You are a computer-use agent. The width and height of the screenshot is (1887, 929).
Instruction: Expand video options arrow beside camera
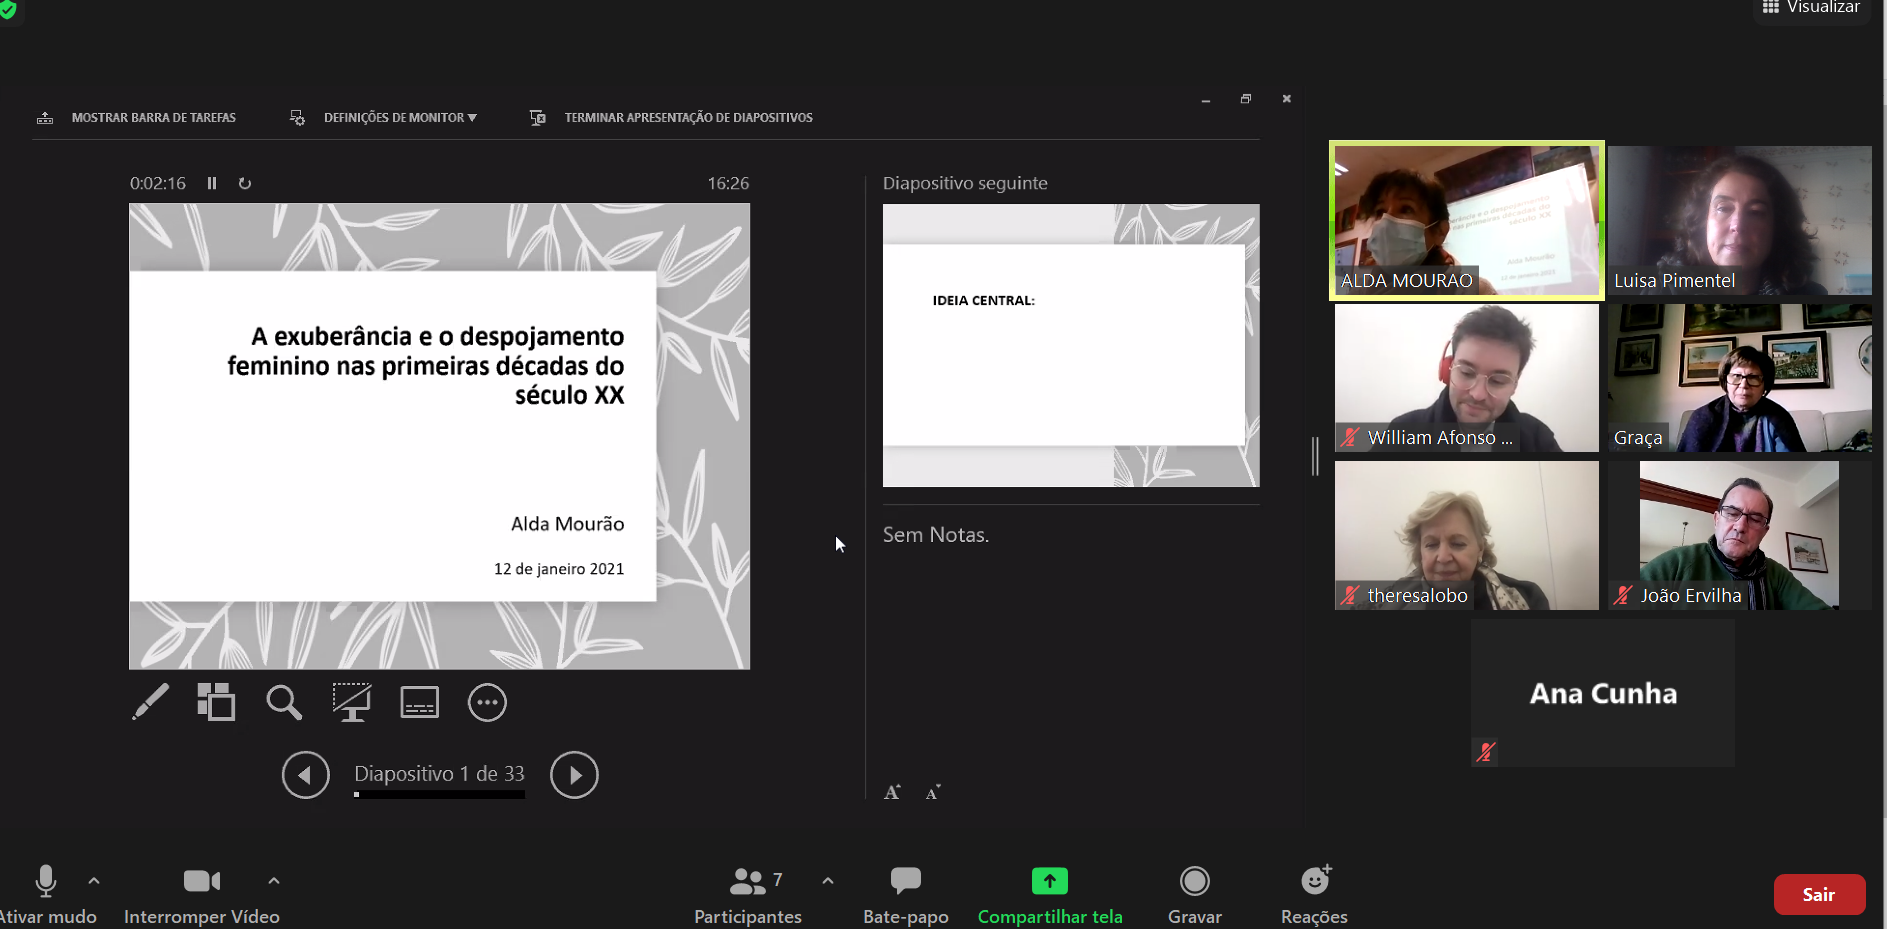[x=274, y=881]
